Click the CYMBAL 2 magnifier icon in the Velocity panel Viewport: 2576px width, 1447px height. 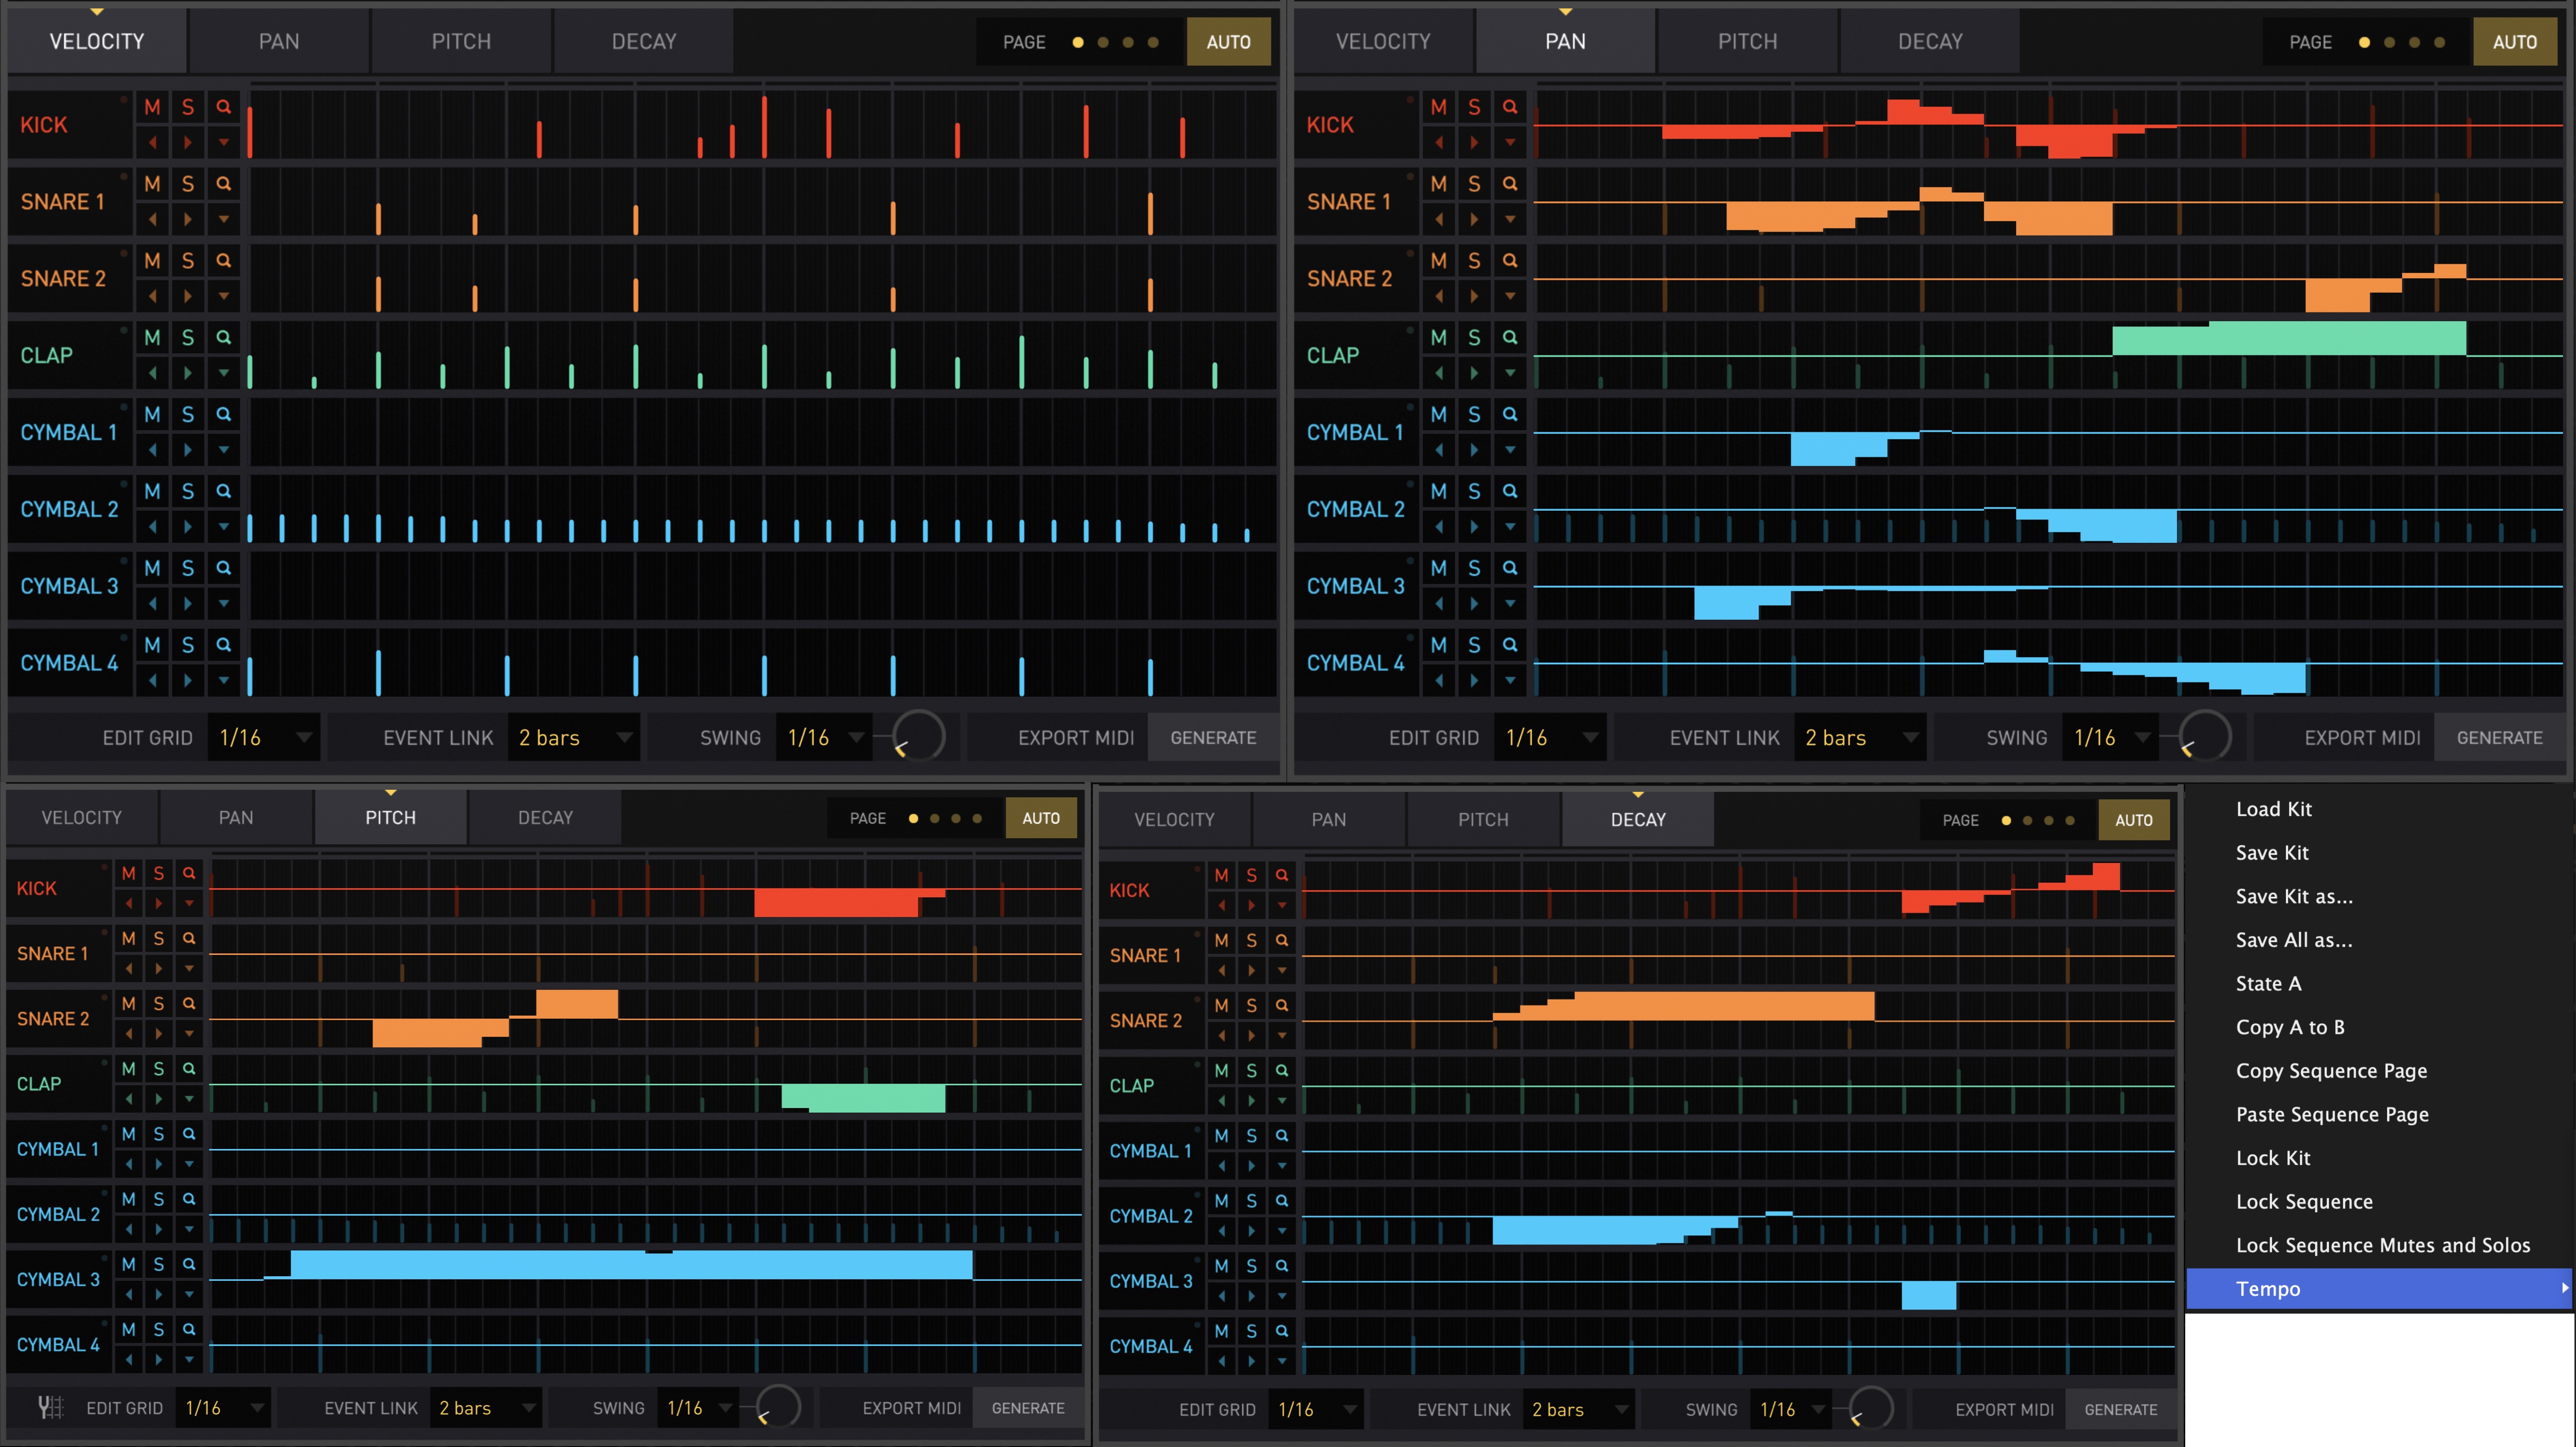click(223, 491)
